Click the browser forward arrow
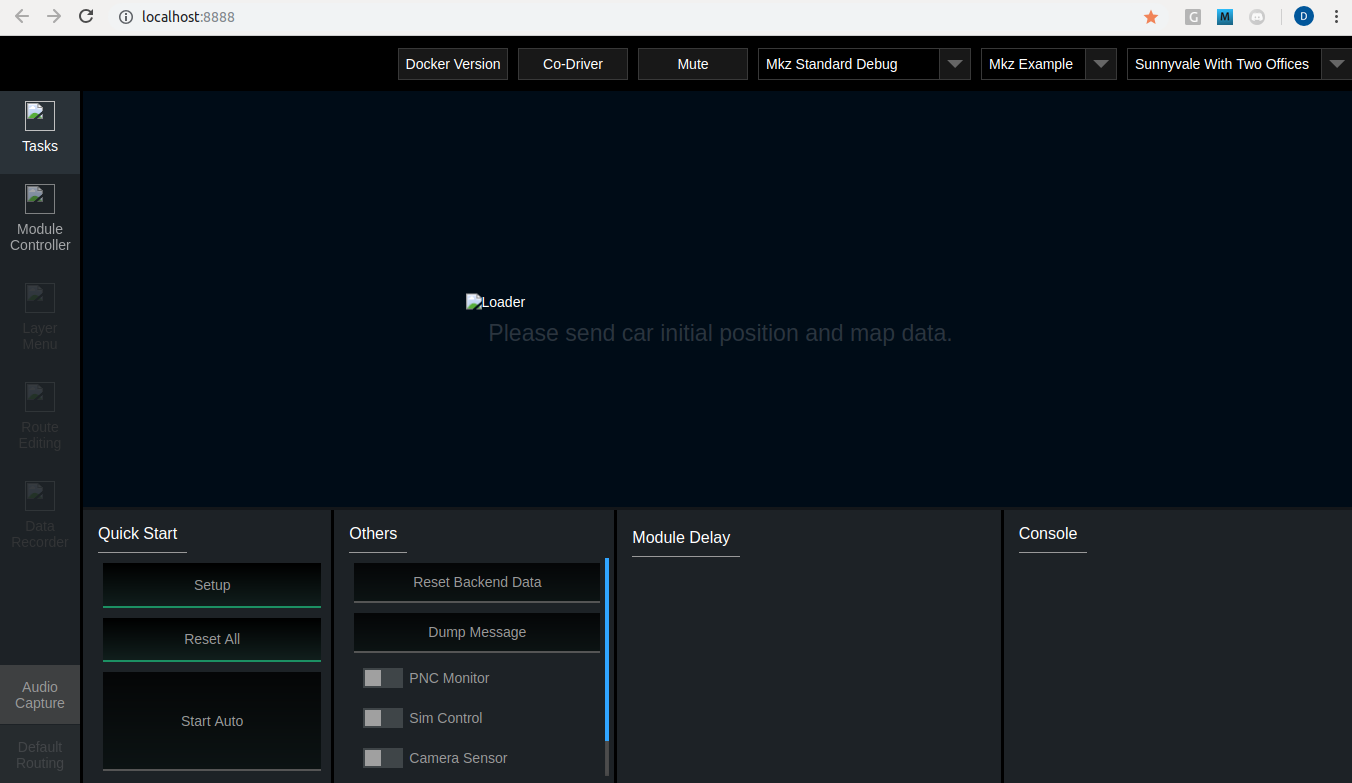The image size is (1352, 783). [54, 17]
